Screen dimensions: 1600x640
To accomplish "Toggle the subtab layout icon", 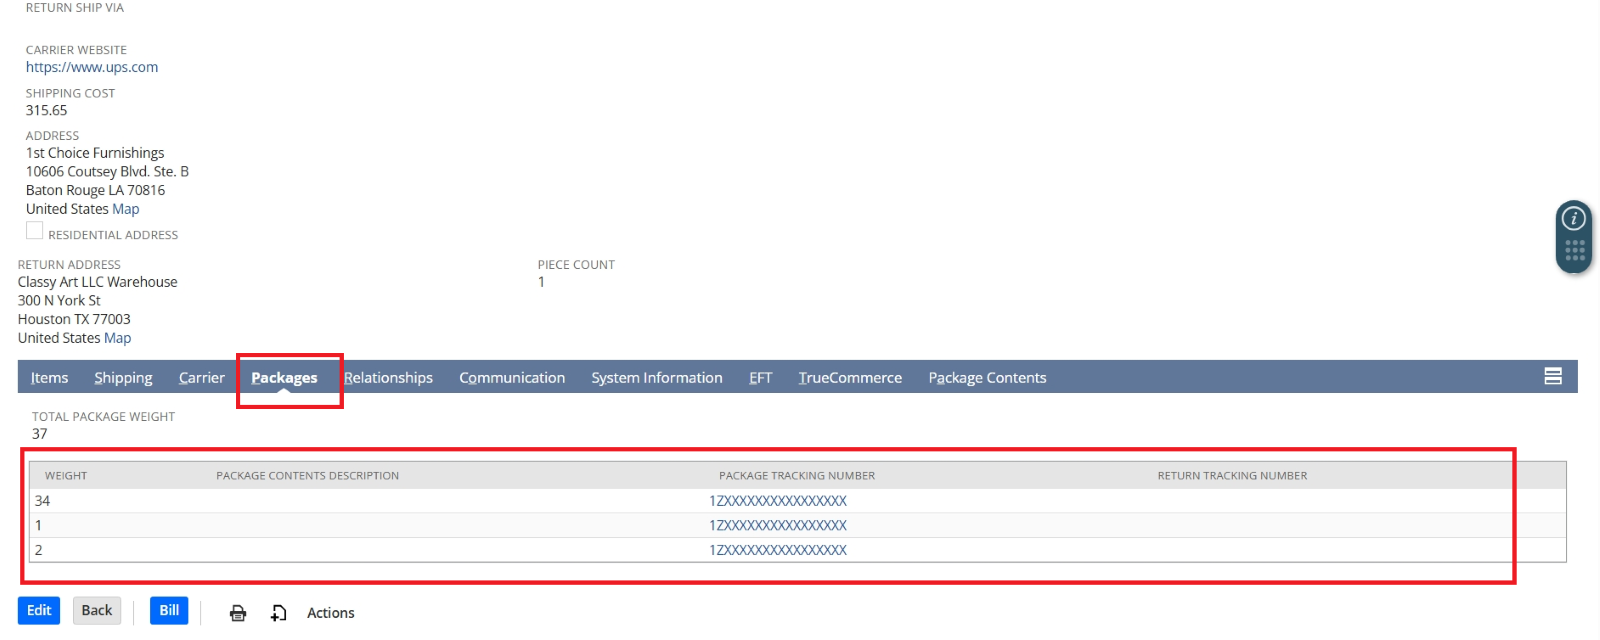I will pos(1552,376).
